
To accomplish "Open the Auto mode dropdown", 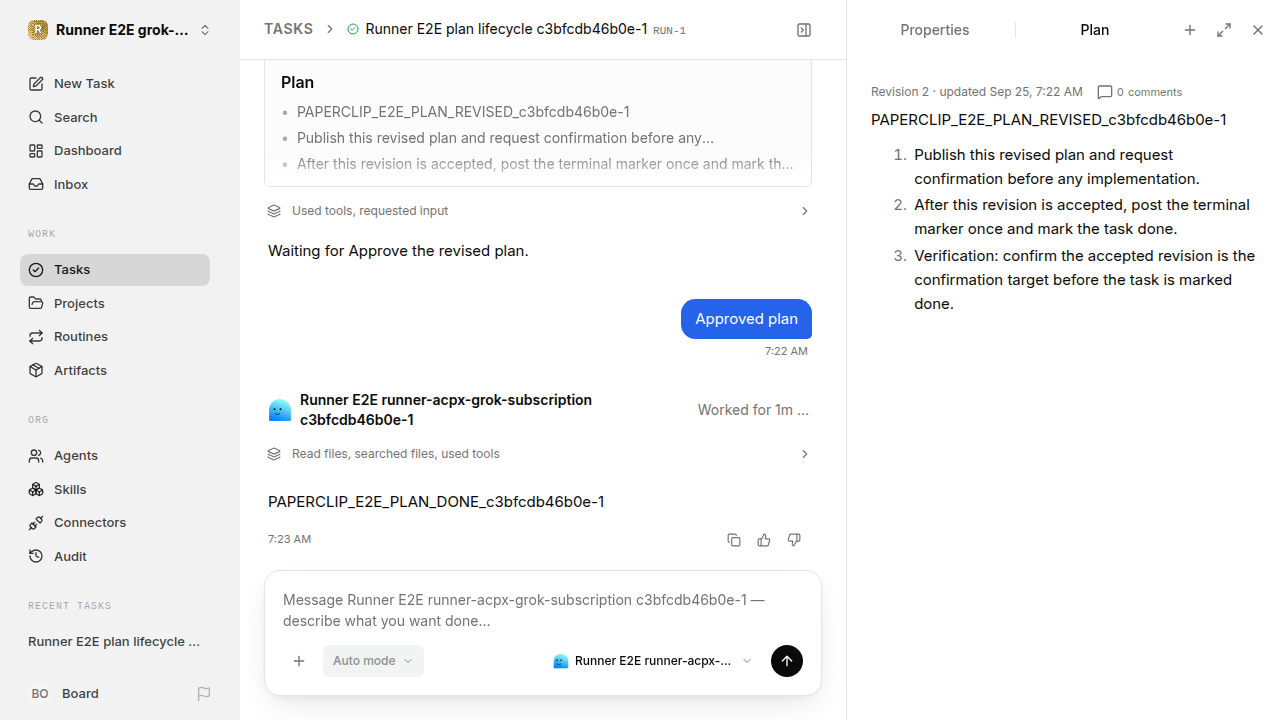I will [373, 661].
